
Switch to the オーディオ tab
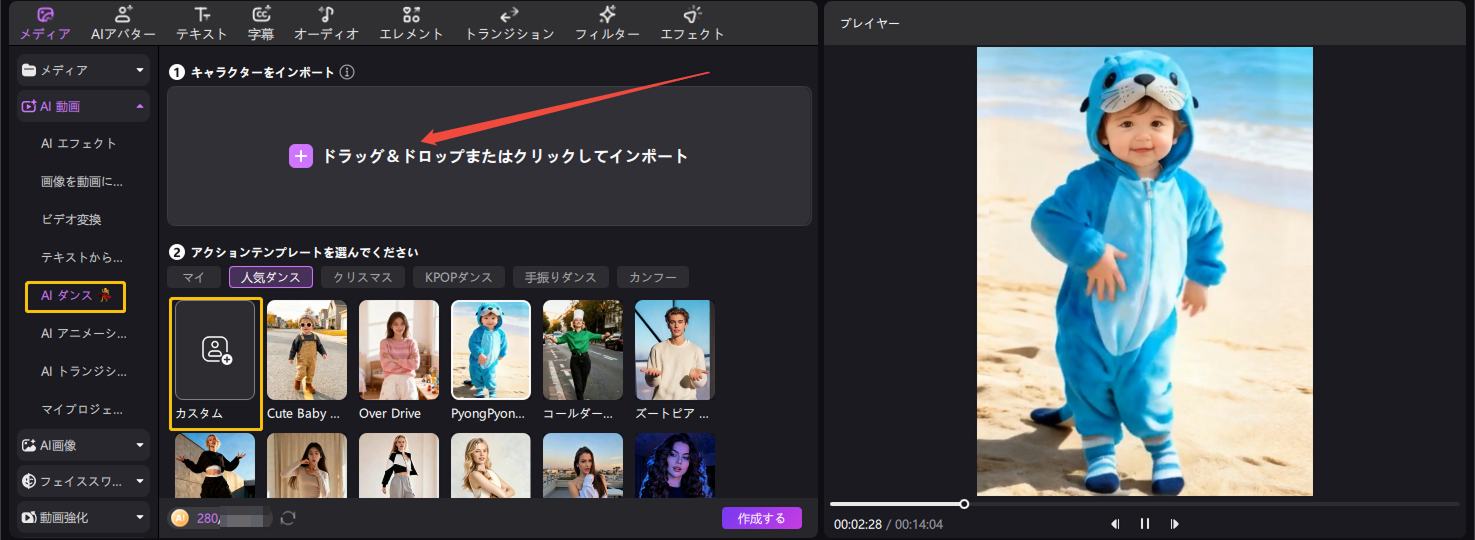click(x=326, y=23)
